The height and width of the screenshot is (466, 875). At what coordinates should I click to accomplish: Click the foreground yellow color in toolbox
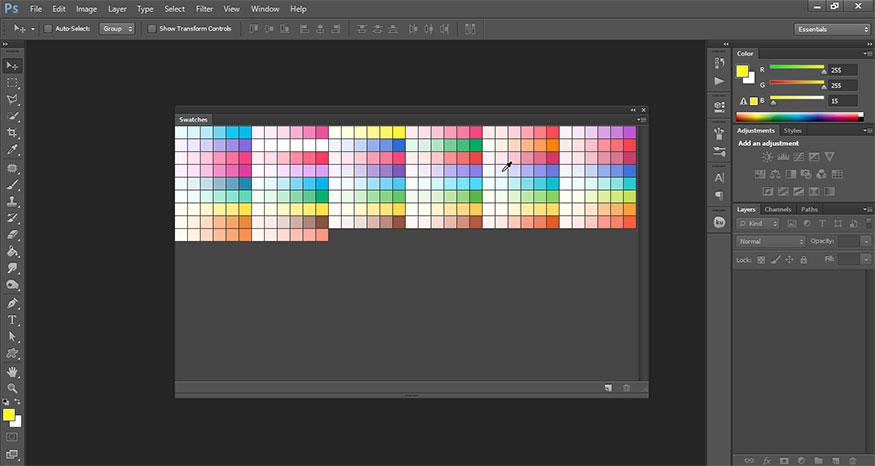(8, 414)
